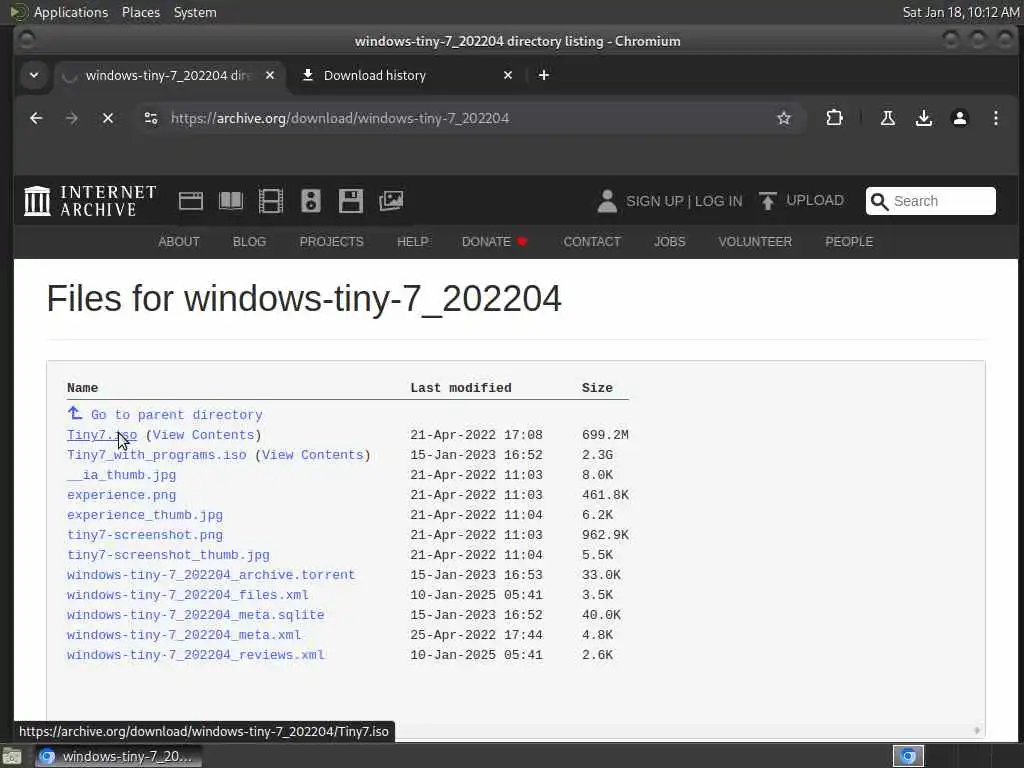
Task: Open the Applications menu
Action: pyautogui.click(x=71, y=12)
